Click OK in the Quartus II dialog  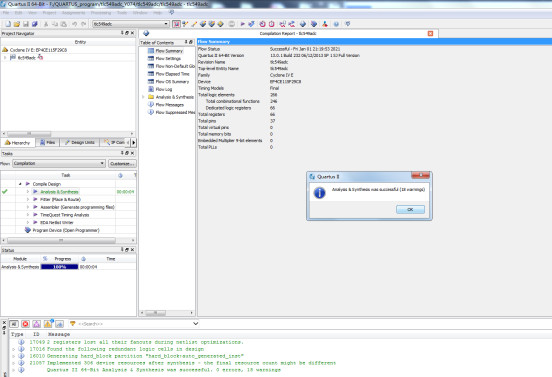click(x=410, y=209)
